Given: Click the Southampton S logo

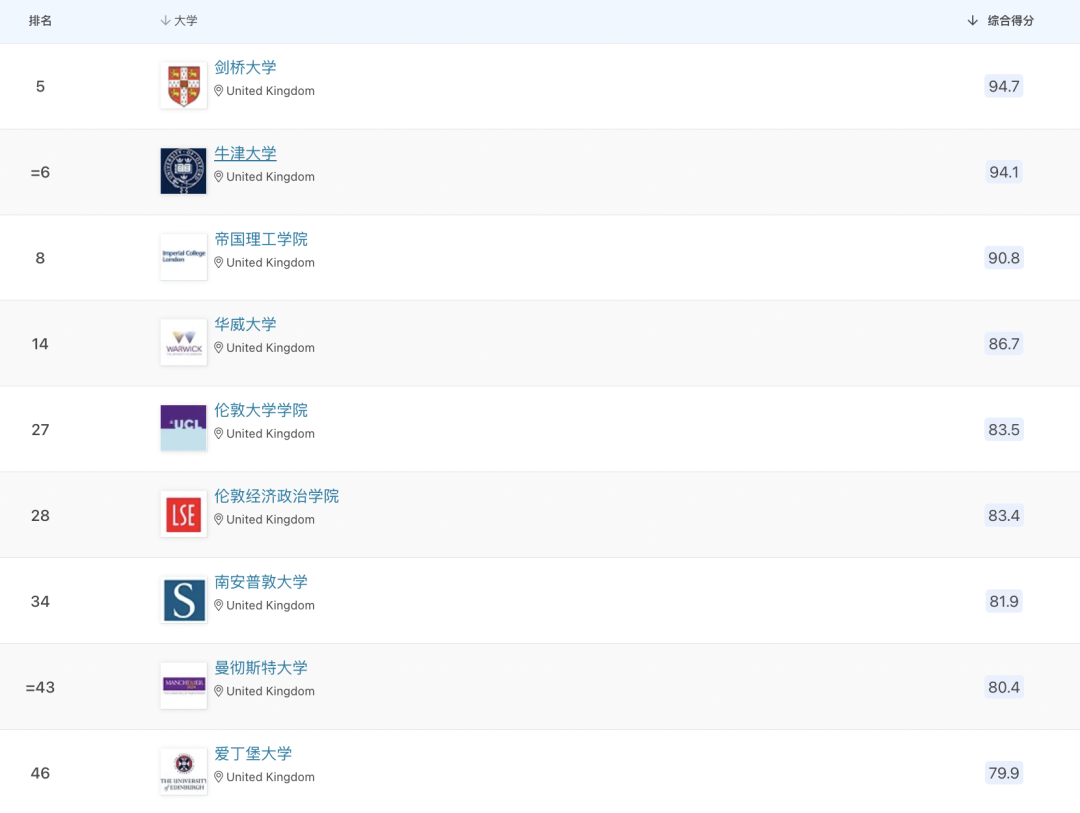Looking at the screenshot, I should click(184, 600).
